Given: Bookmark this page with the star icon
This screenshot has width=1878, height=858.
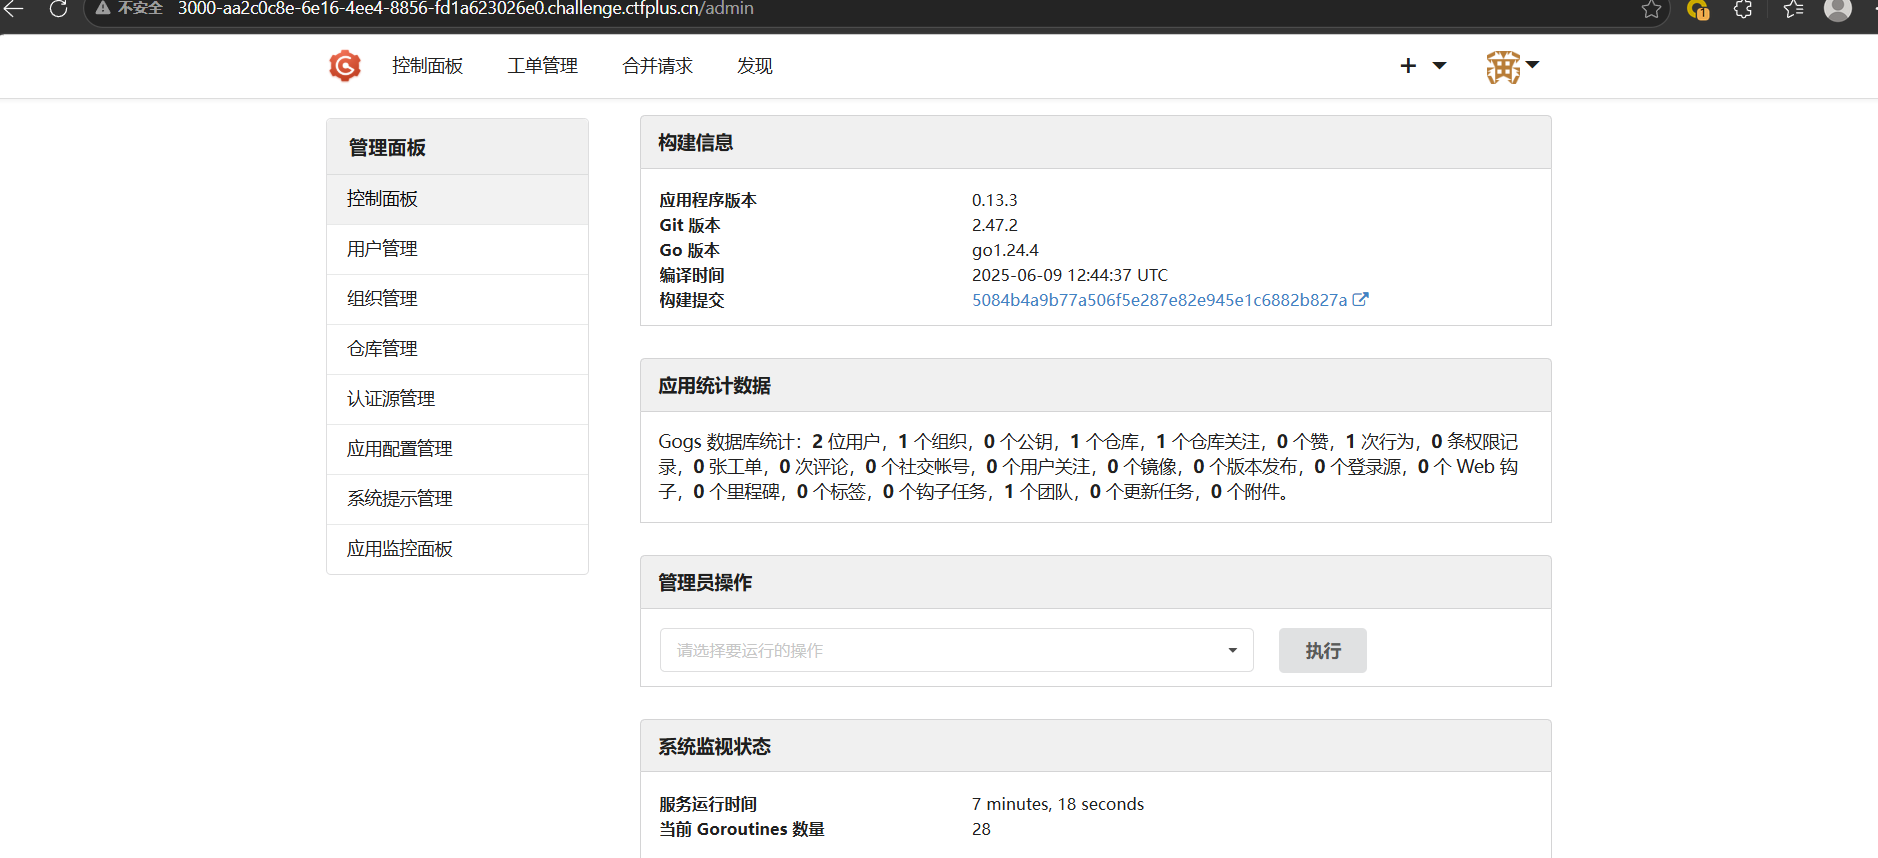Looking at the screenshot, I should tap(1651, 10).
